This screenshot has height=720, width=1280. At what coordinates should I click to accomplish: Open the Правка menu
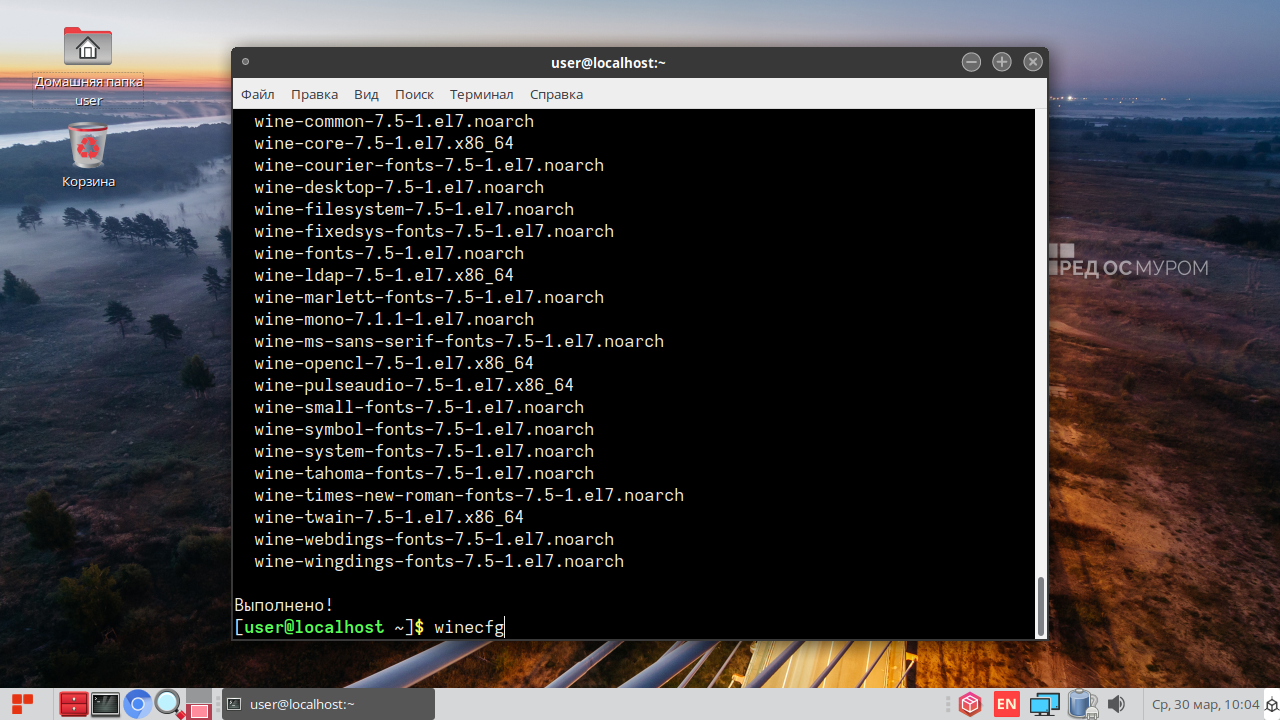[x=314, y=94]
